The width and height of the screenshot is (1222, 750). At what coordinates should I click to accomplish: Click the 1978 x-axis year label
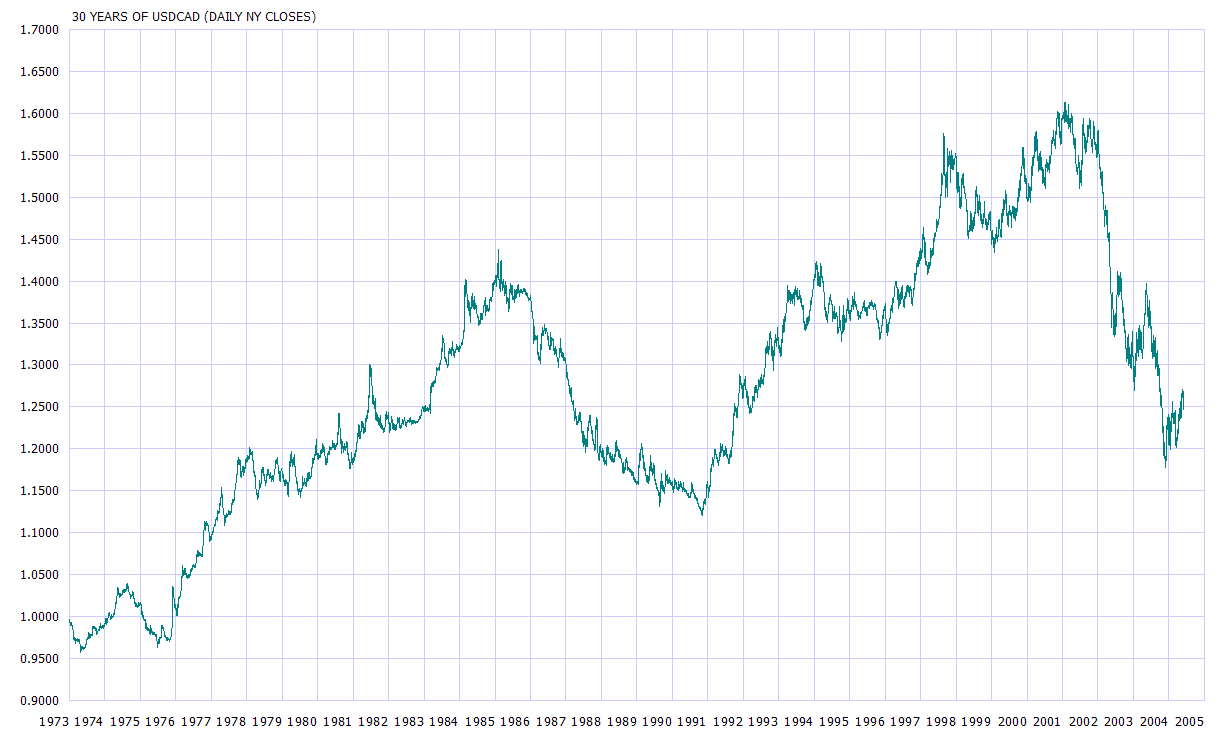pyautogui.click(x=232, y=722)
